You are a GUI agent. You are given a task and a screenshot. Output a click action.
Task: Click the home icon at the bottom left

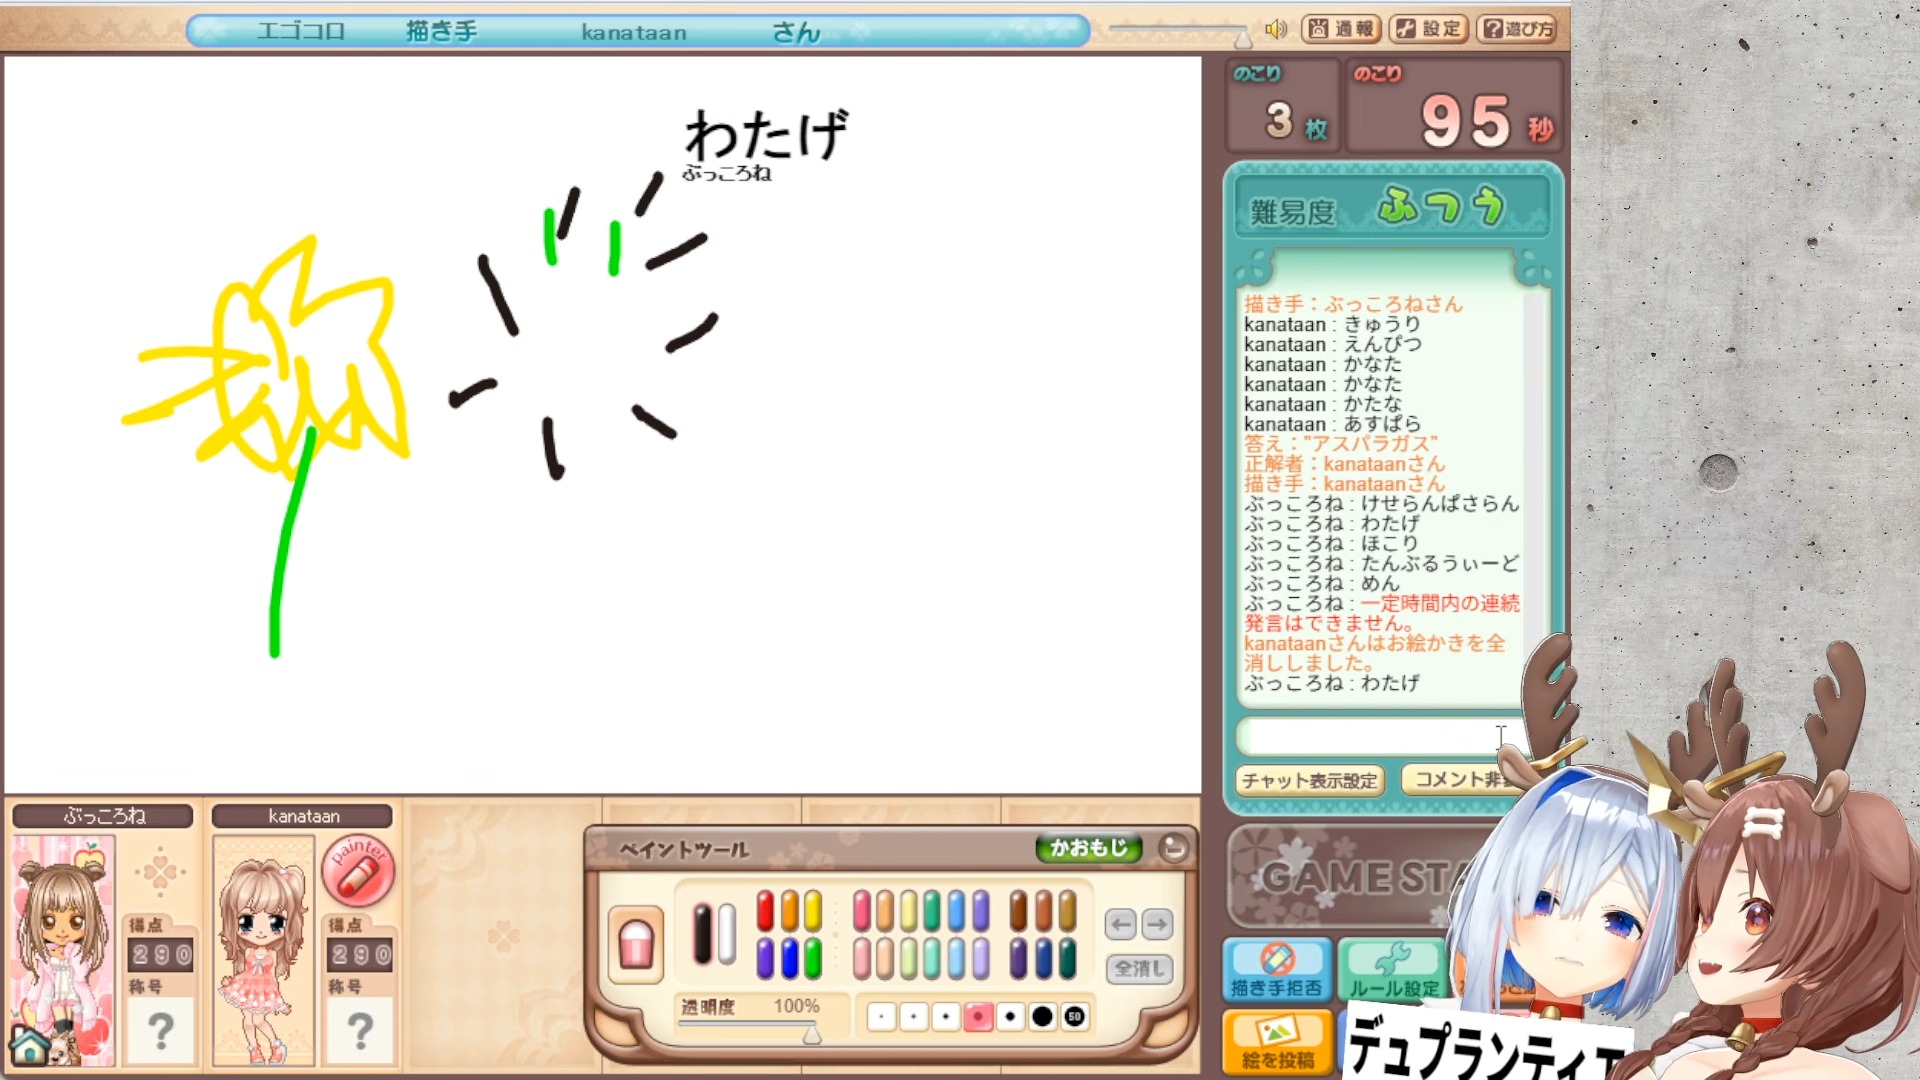click(x=29, y=1046)
